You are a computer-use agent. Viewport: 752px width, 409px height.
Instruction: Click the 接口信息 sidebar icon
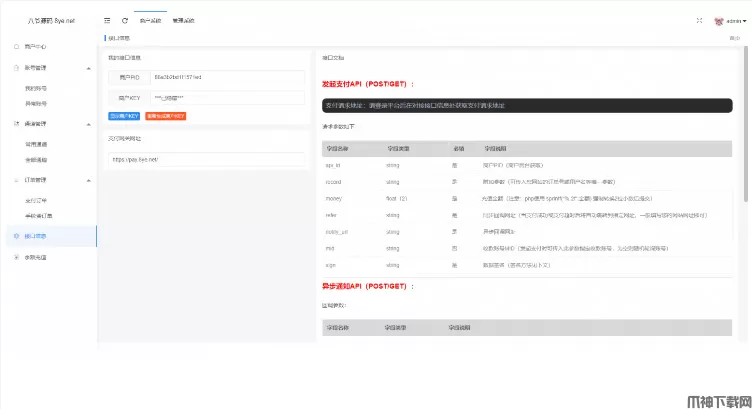pyautogui.click(x=16, y=236)
